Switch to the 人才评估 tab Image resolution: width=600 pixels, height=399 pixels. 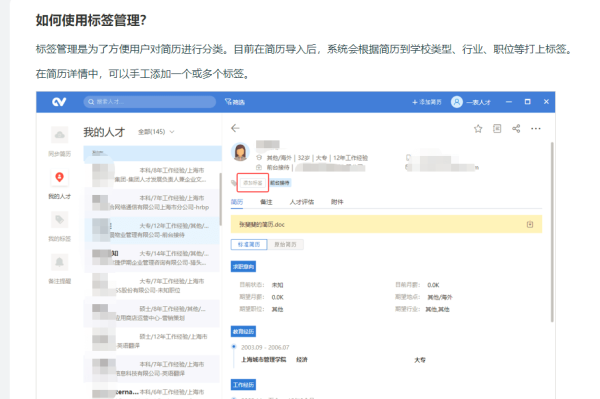pos(302,202)
